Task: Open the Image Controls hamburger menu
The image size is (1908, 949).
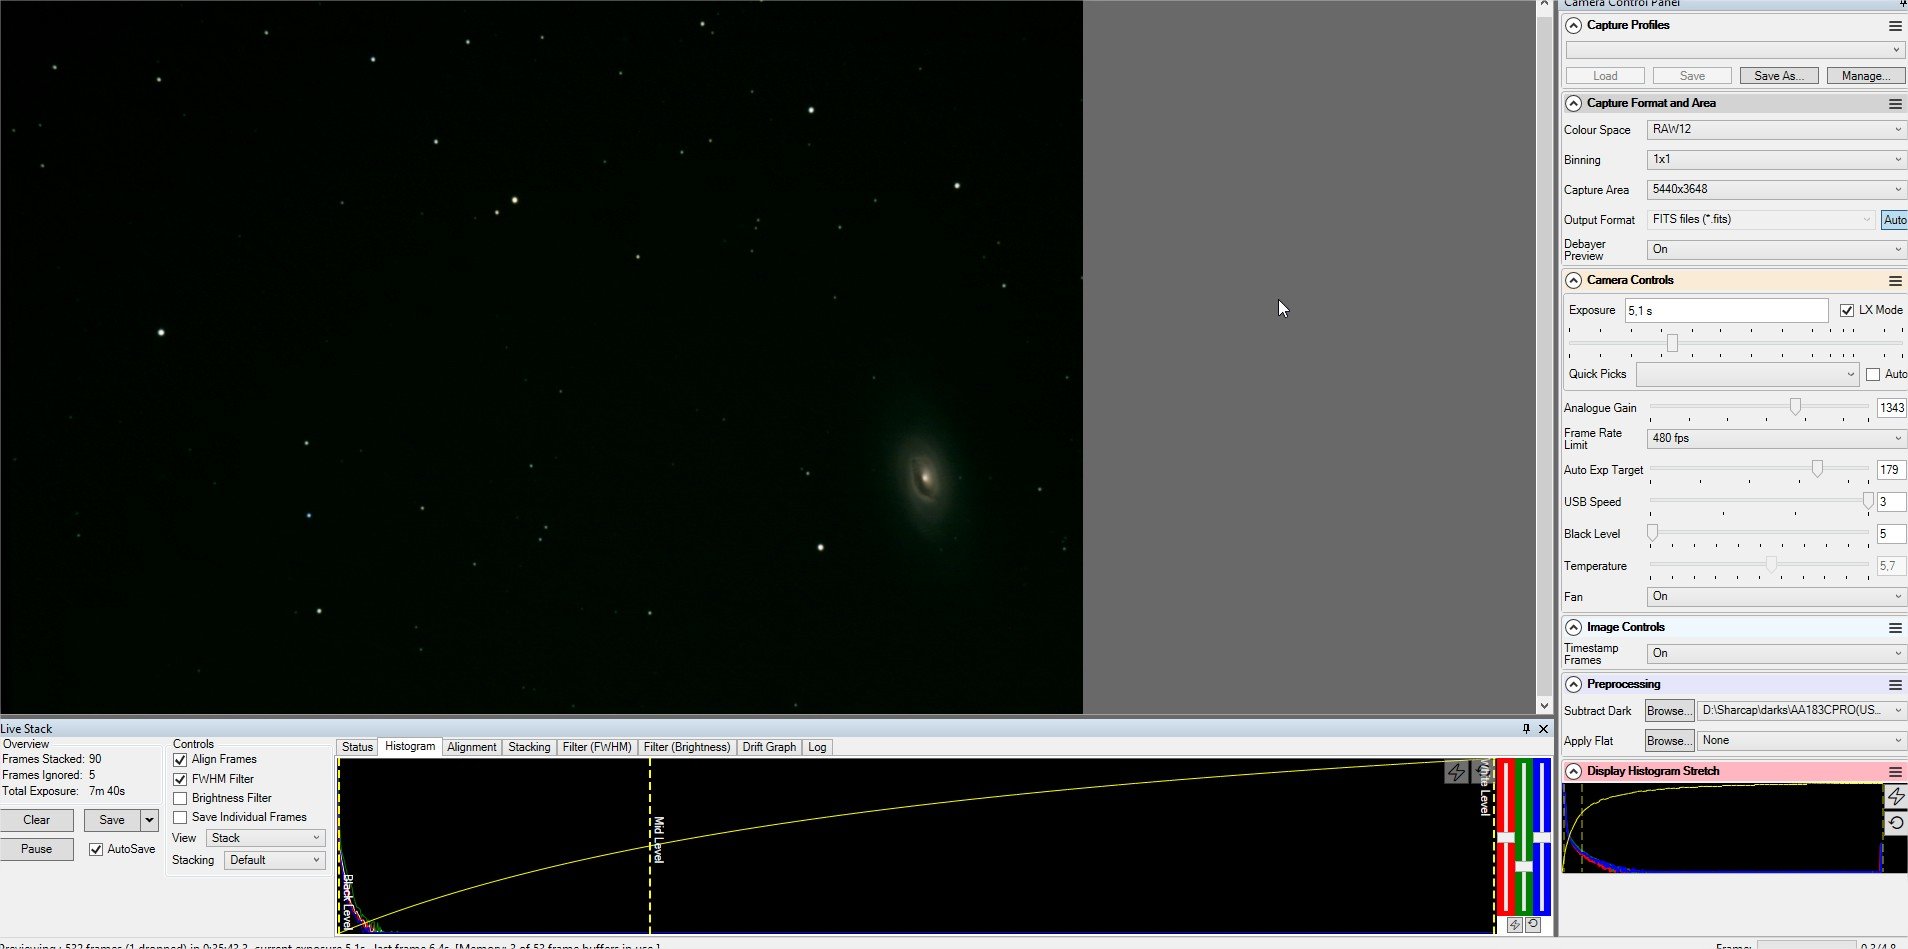Action: coord(1895,628)
